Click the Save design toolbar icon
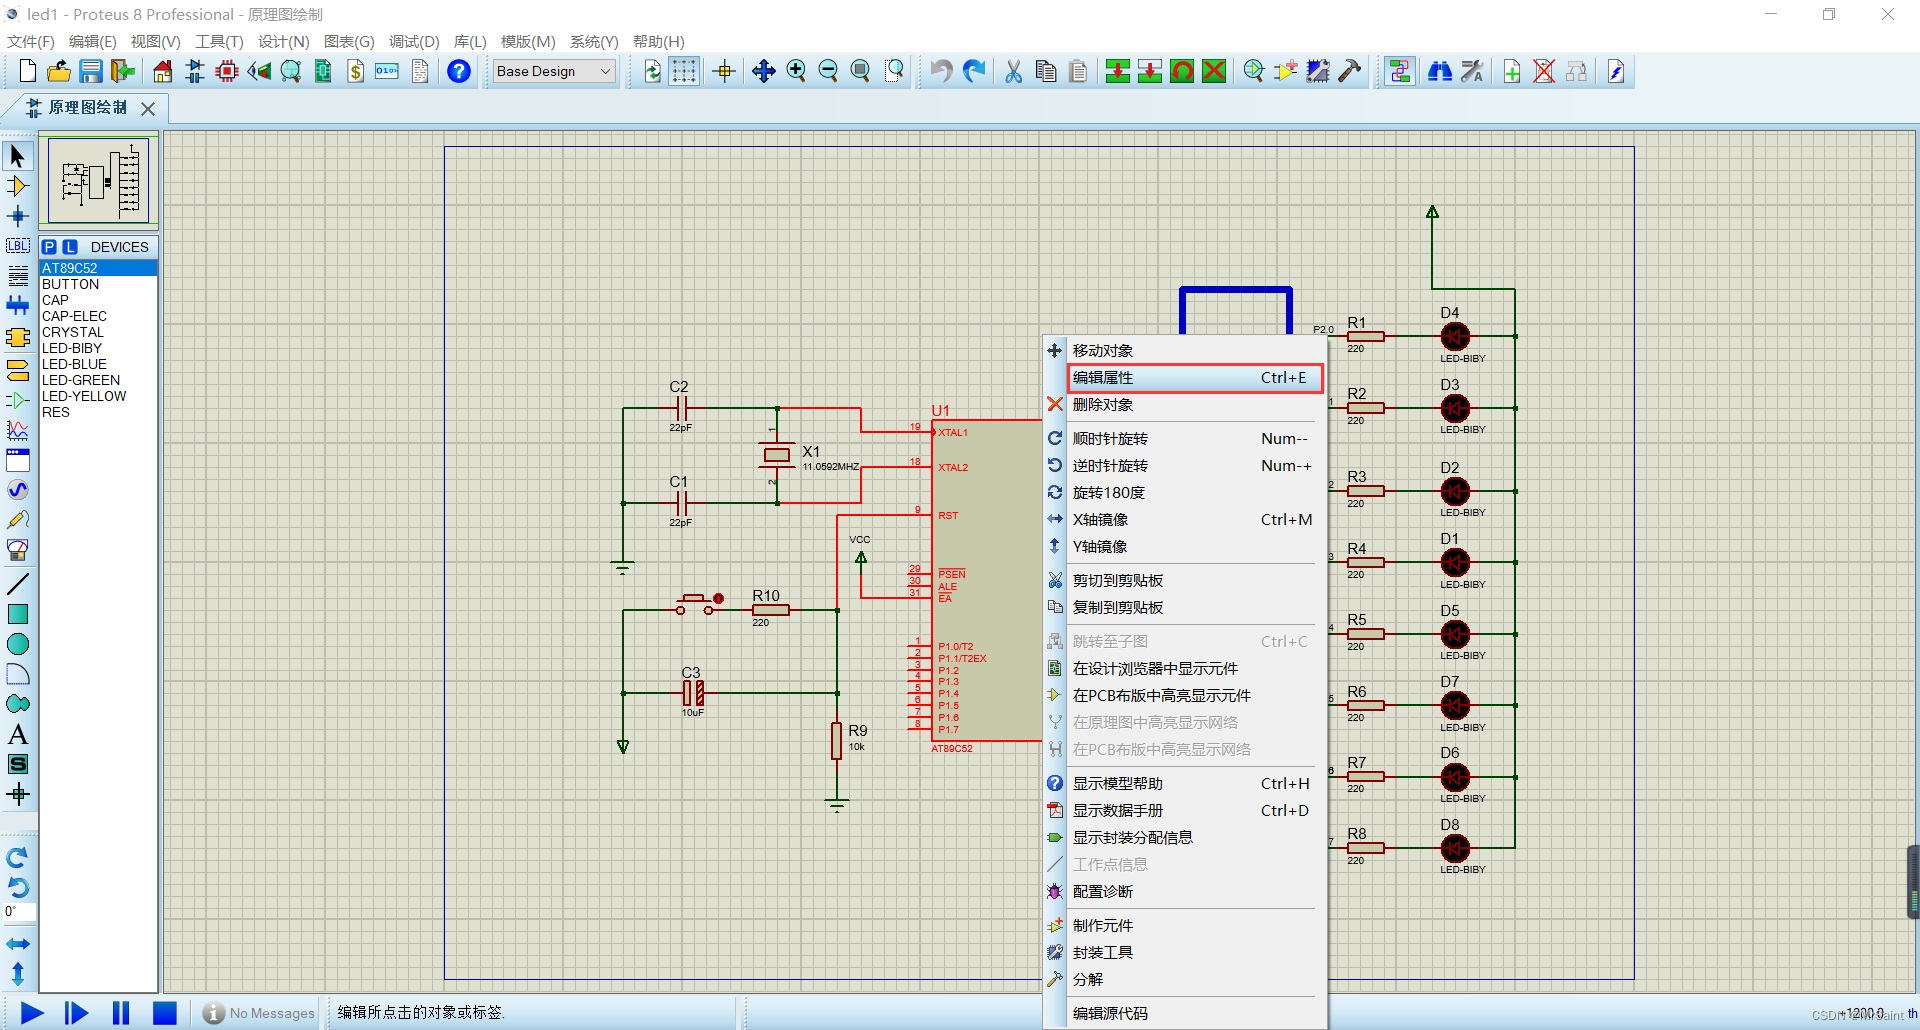Screen dimensions: 1920x1030 tap(91, 71)
